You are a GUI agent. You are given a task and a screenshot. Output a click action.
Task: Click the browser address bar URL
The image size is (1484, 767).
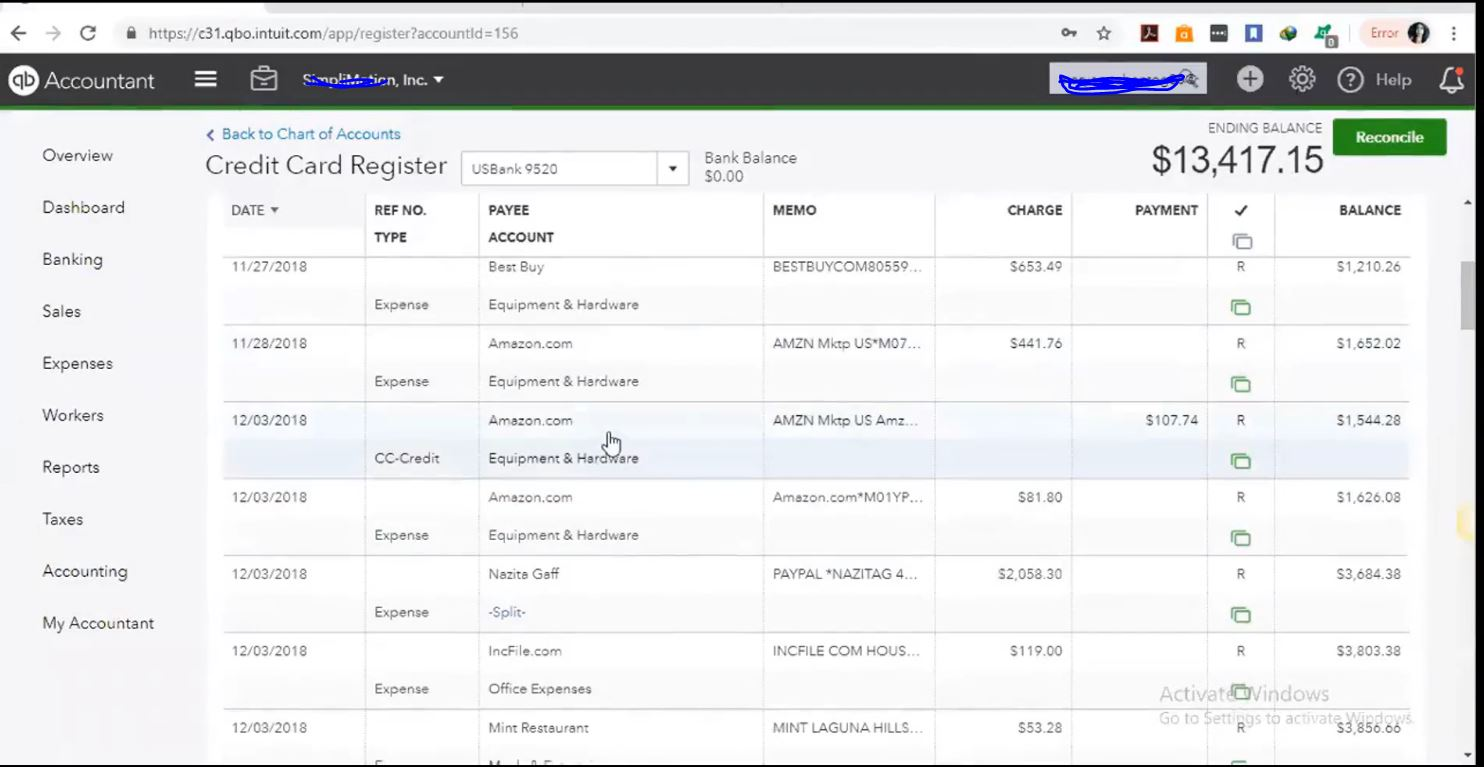pyautogui.click(x=333, y=33)
